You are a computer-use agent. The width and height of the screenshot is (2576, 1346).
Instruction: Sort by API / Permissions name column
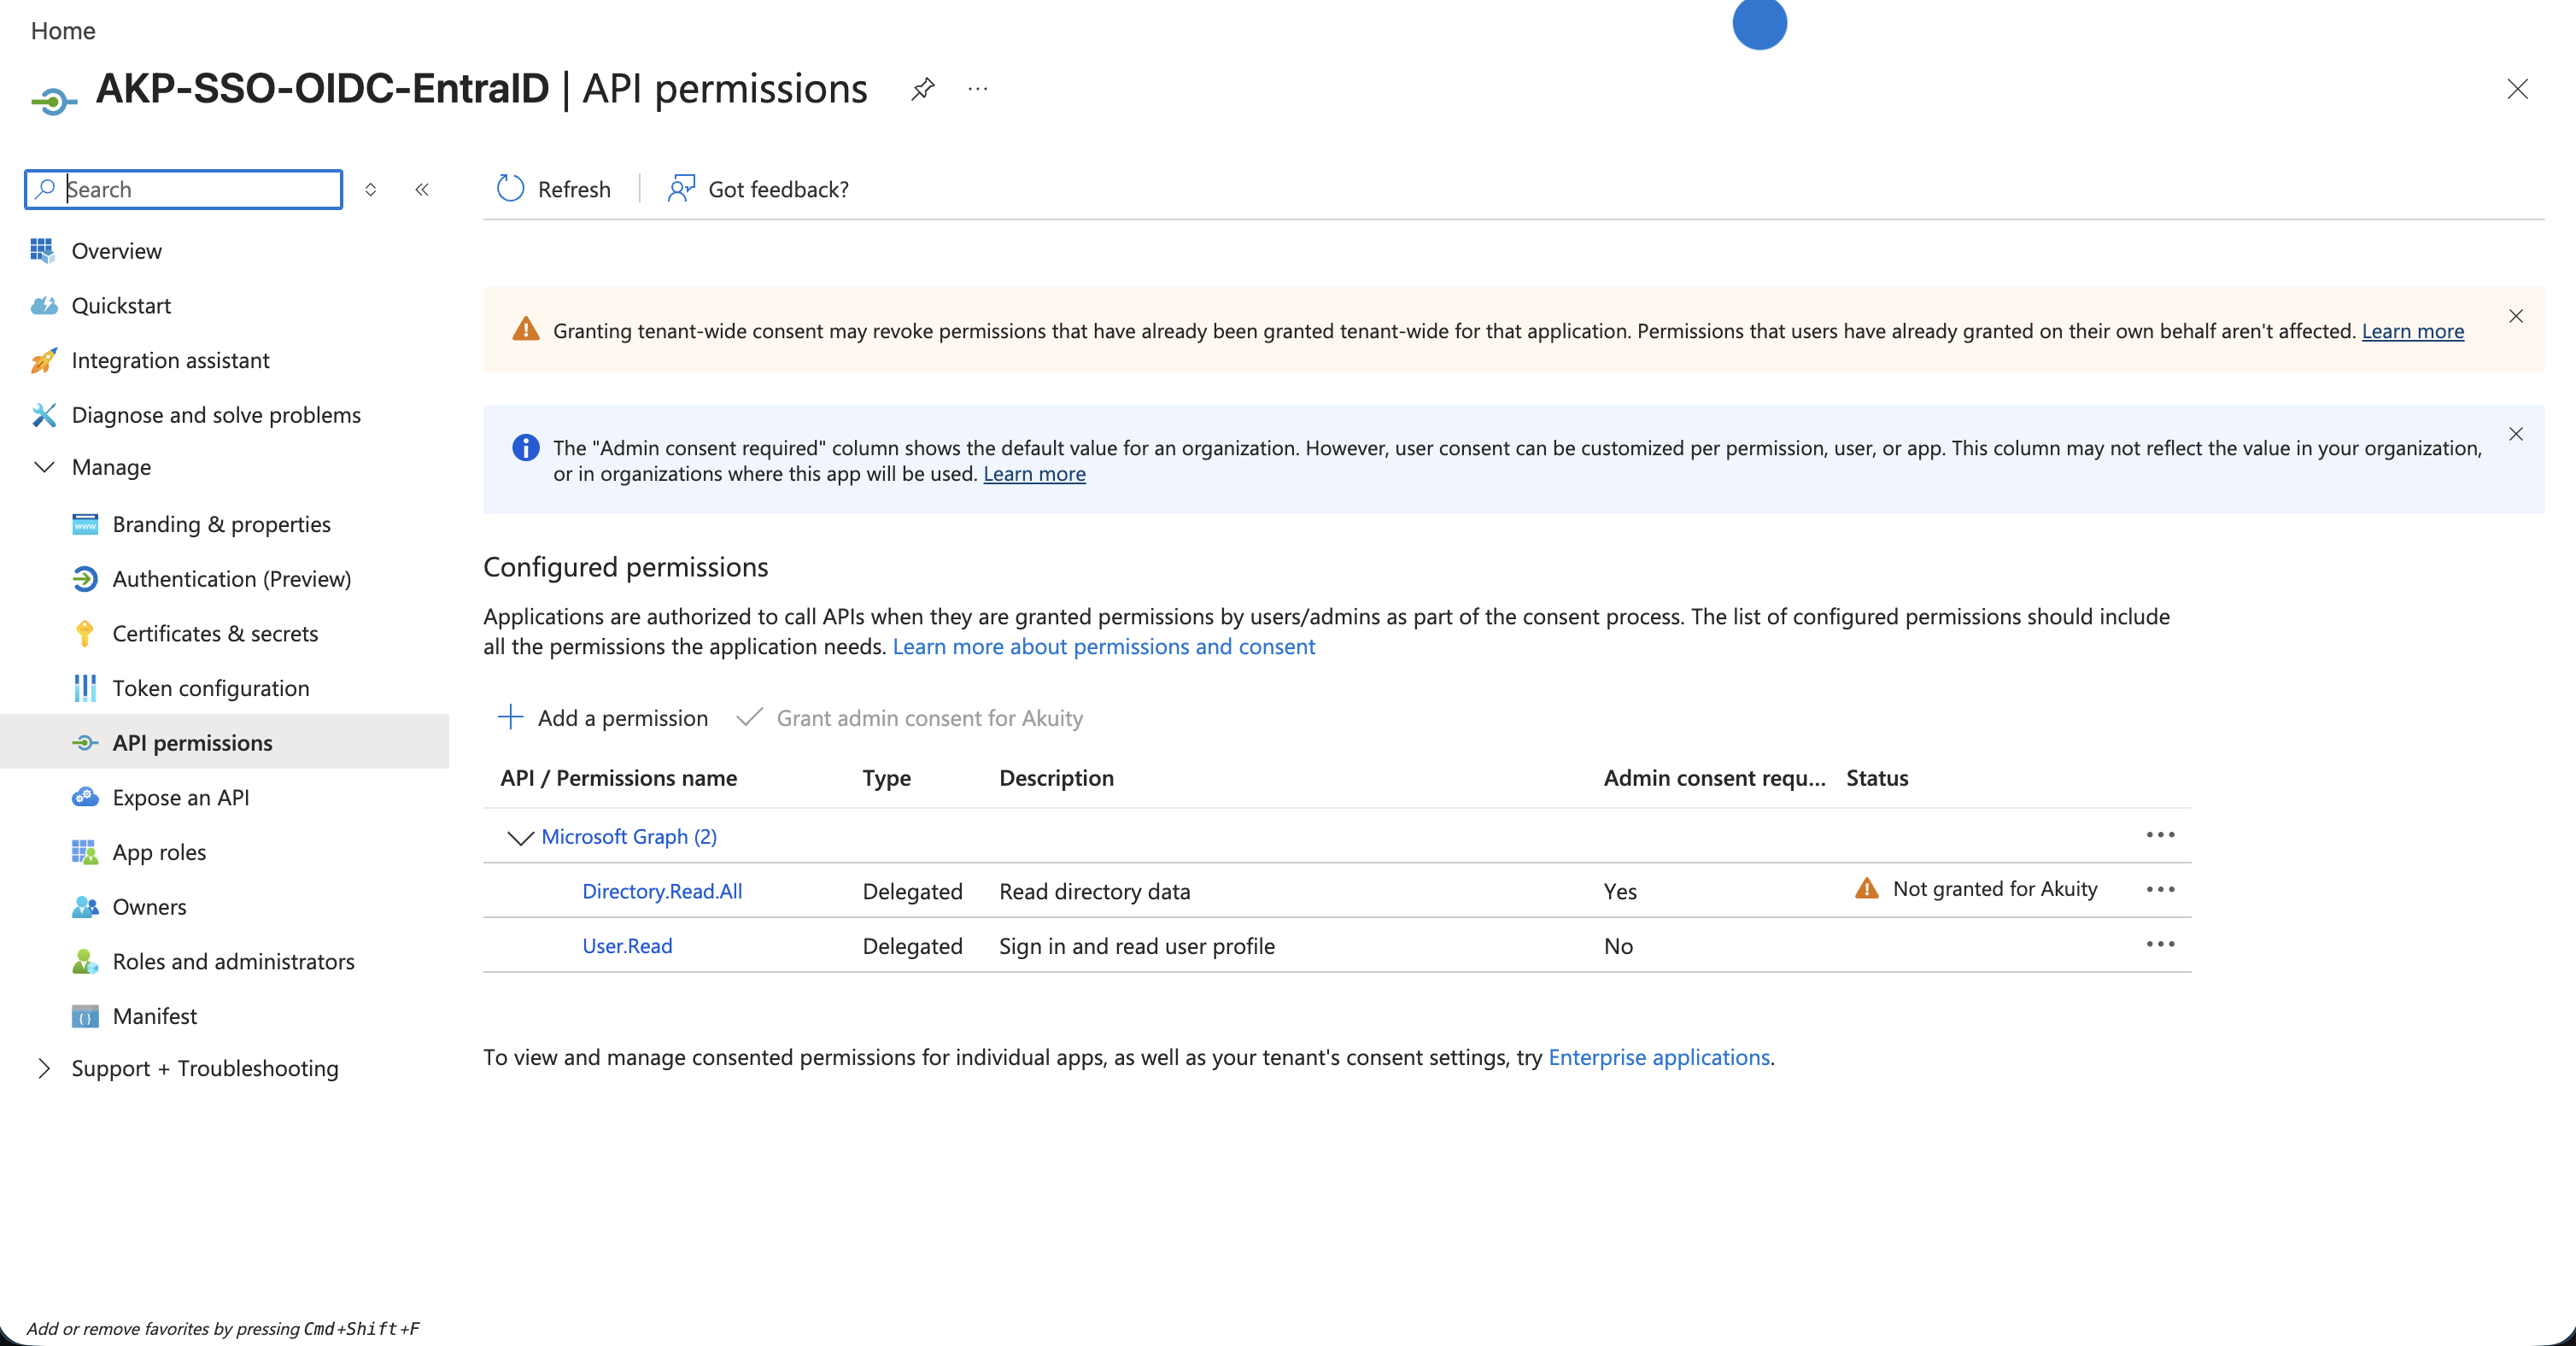[x=618, y=778]
